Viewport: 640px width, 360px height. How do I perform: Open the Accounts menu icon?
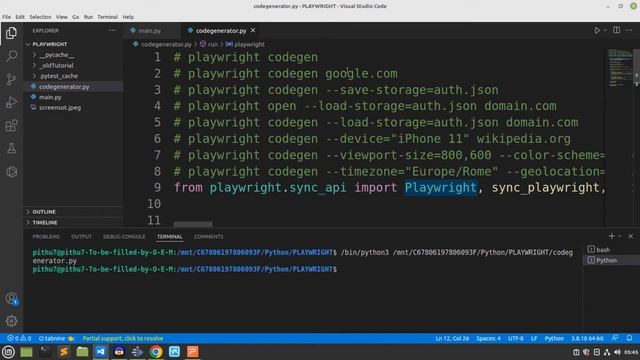pos(11,298)
